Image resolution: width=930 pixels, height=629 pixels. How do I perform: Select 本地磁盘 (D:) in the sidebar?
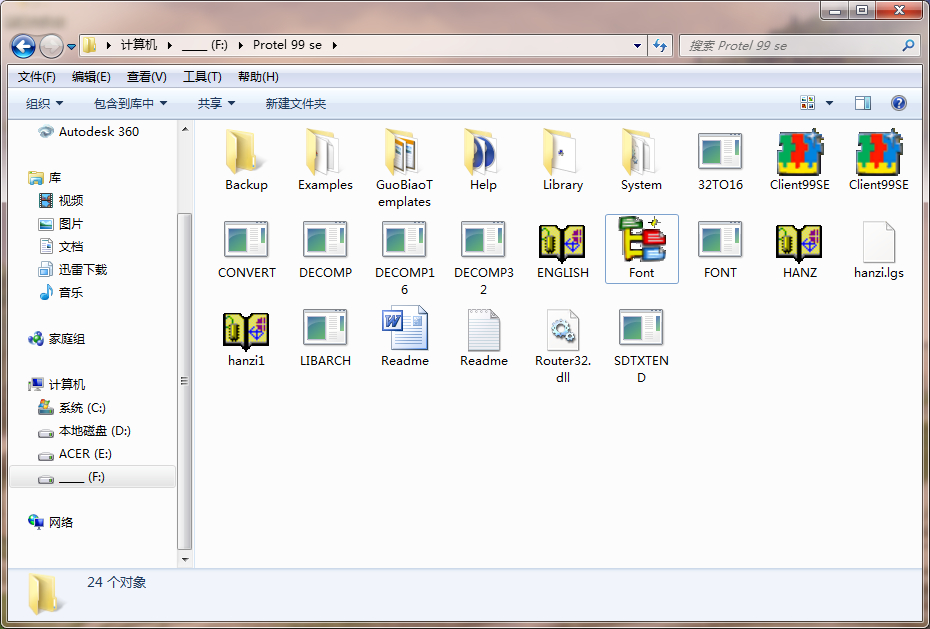click(84, 431)
